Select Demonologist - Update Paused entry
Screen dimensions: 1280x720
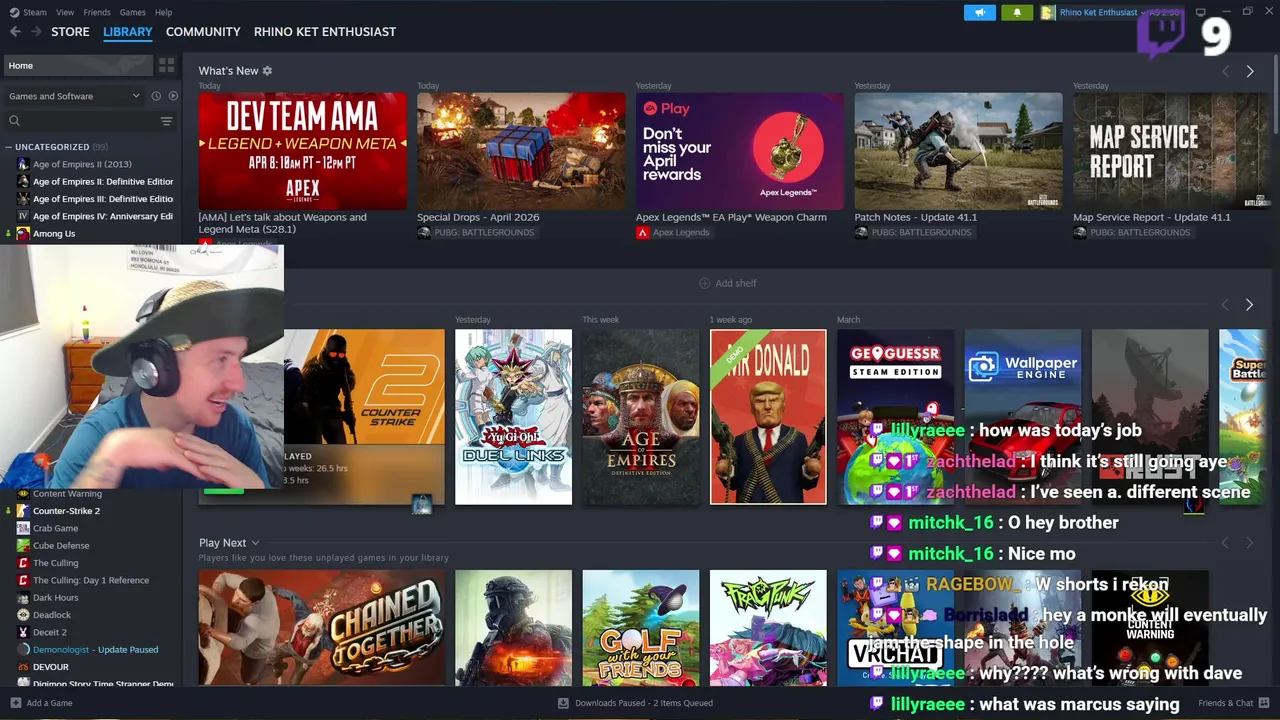click(95, 649)
